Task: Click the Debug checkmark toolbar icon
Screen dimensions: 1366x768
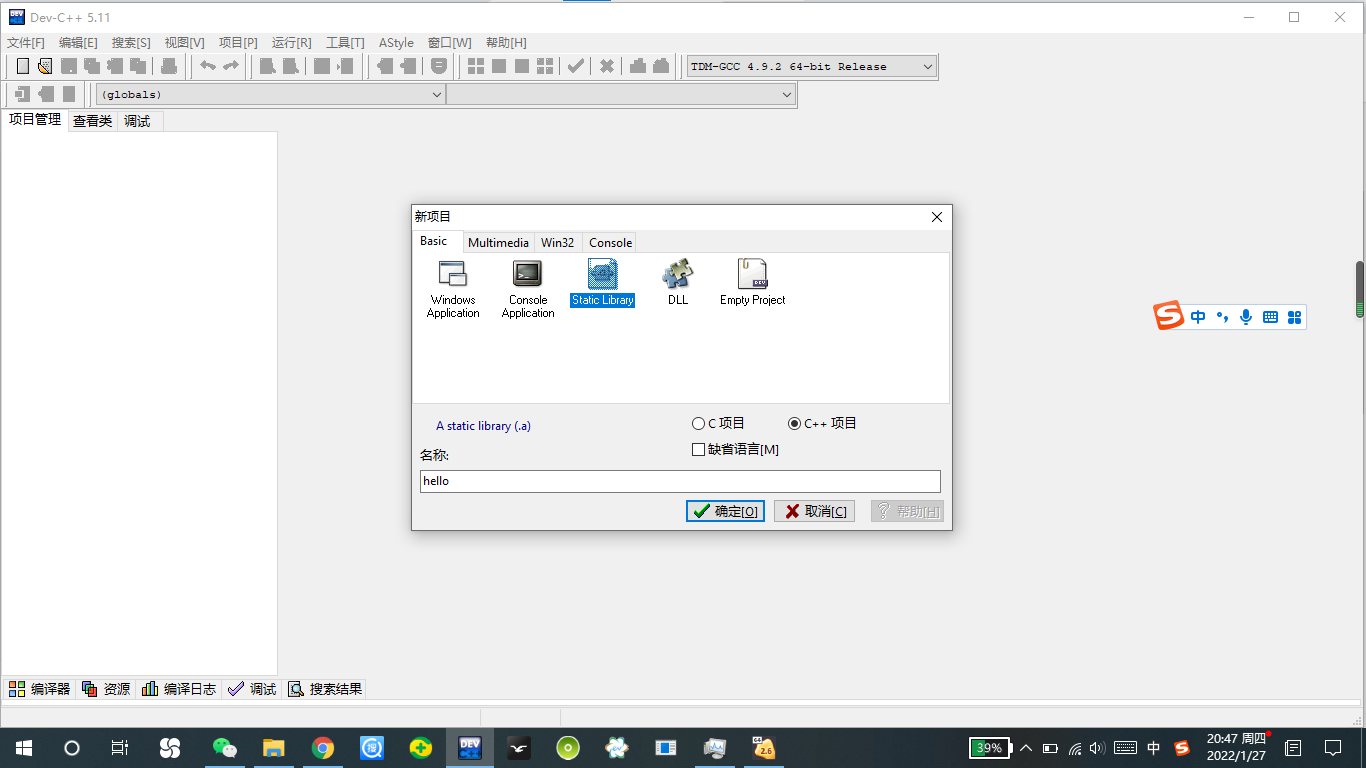Action: (576, 66)
